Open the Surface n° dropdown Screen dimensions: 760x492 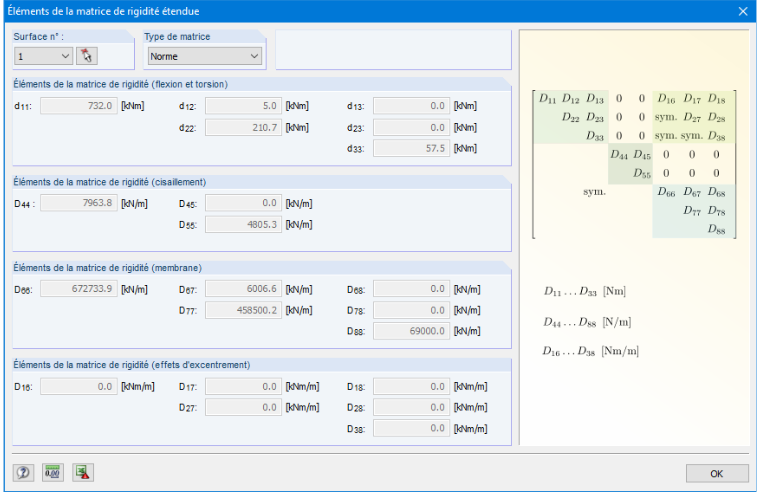pos(43,56)
